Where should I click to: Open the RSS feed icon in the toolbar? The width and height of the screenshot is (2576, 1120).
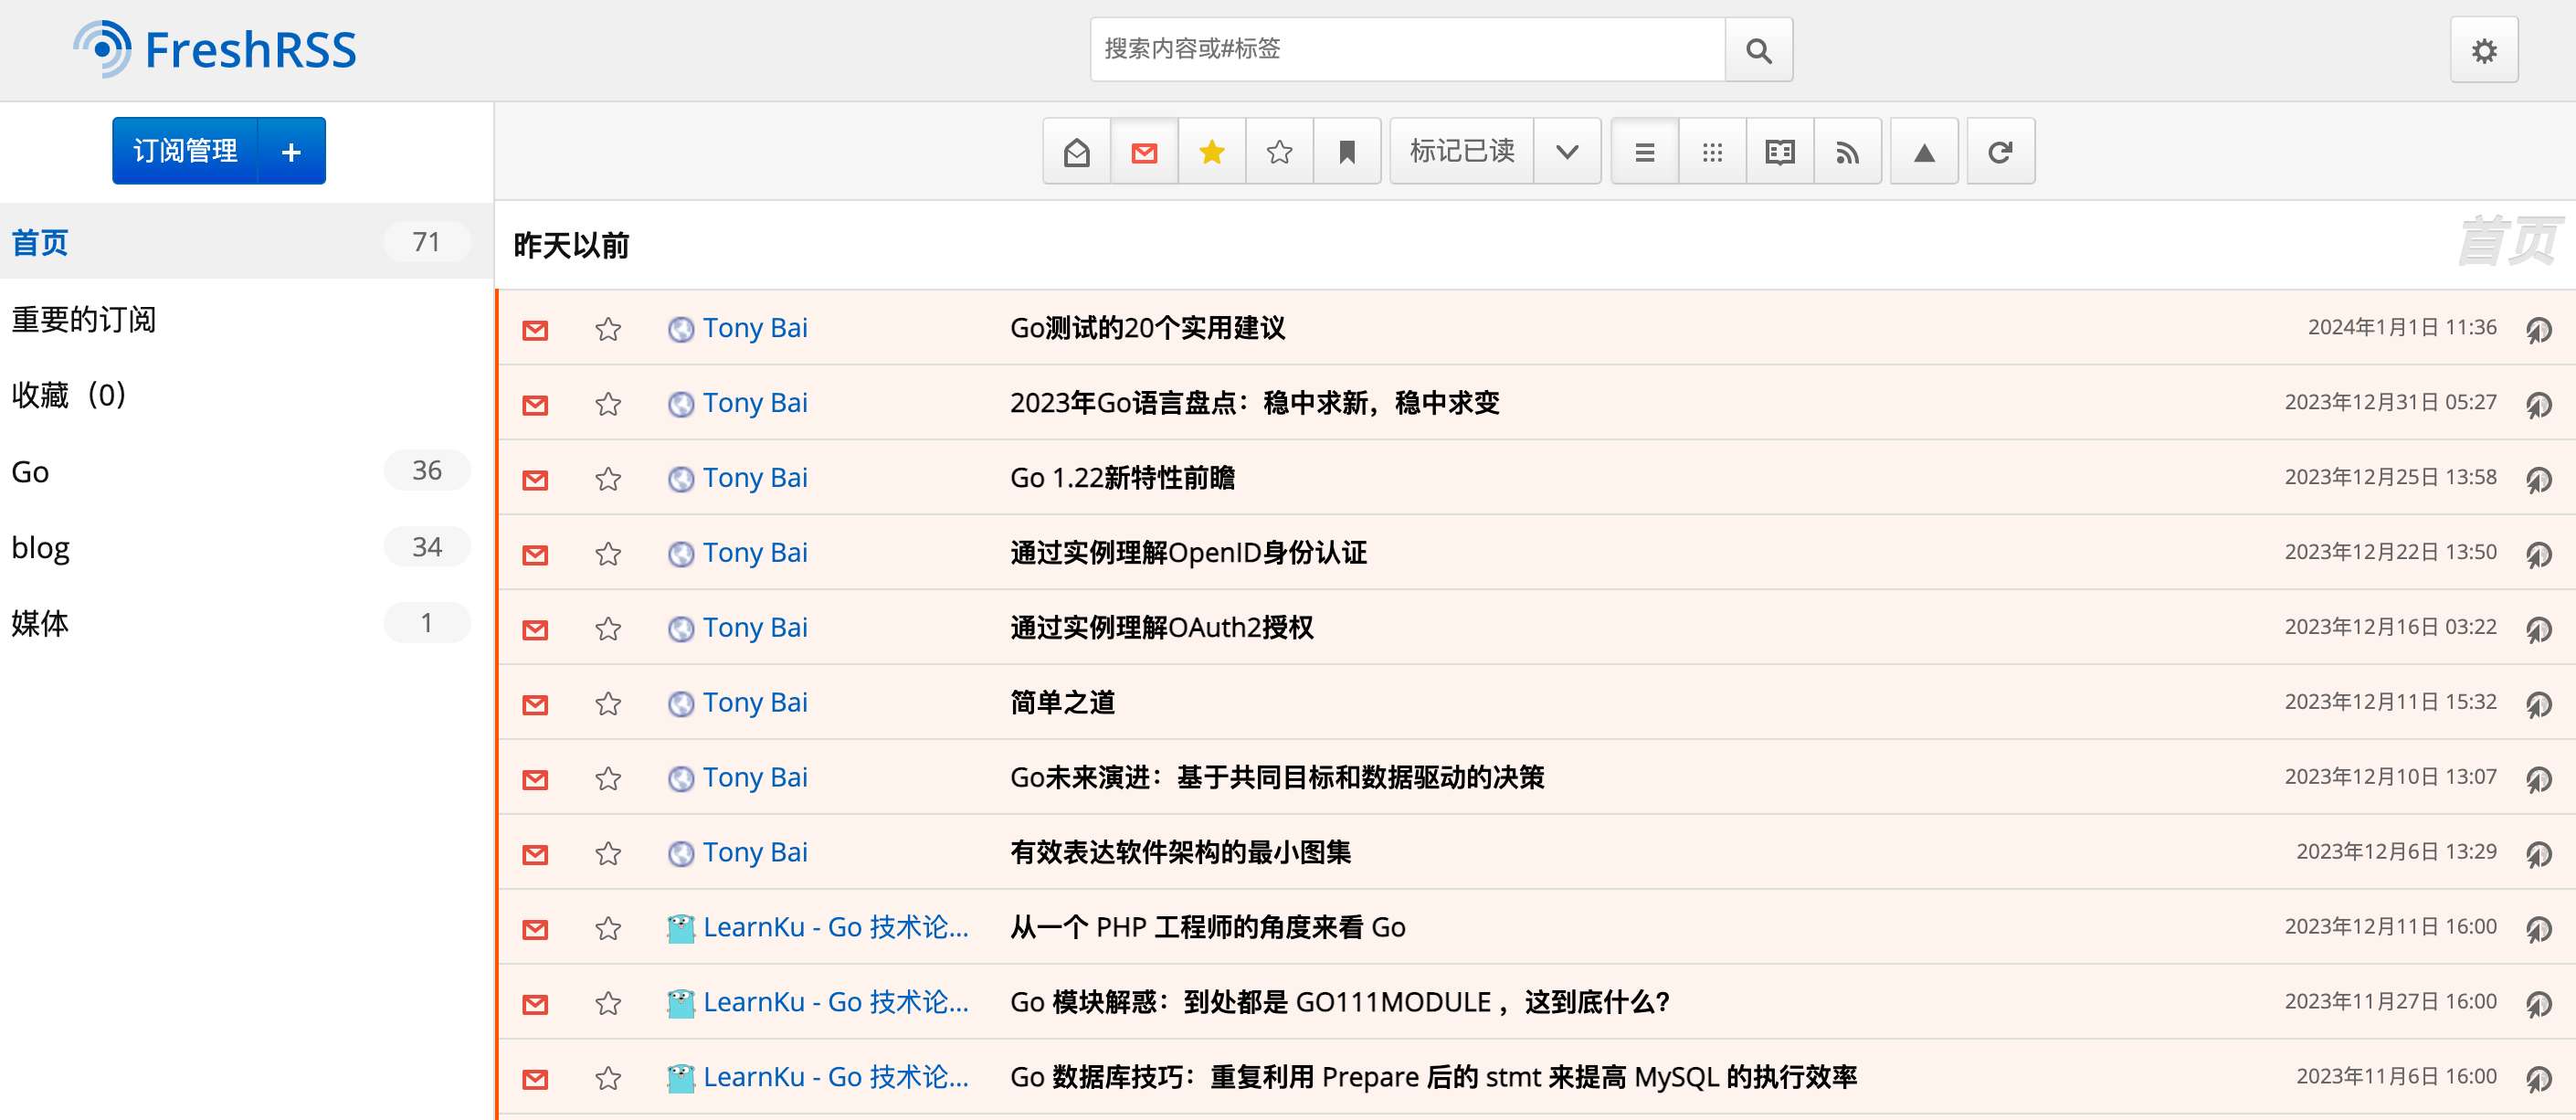[1847, 152]
